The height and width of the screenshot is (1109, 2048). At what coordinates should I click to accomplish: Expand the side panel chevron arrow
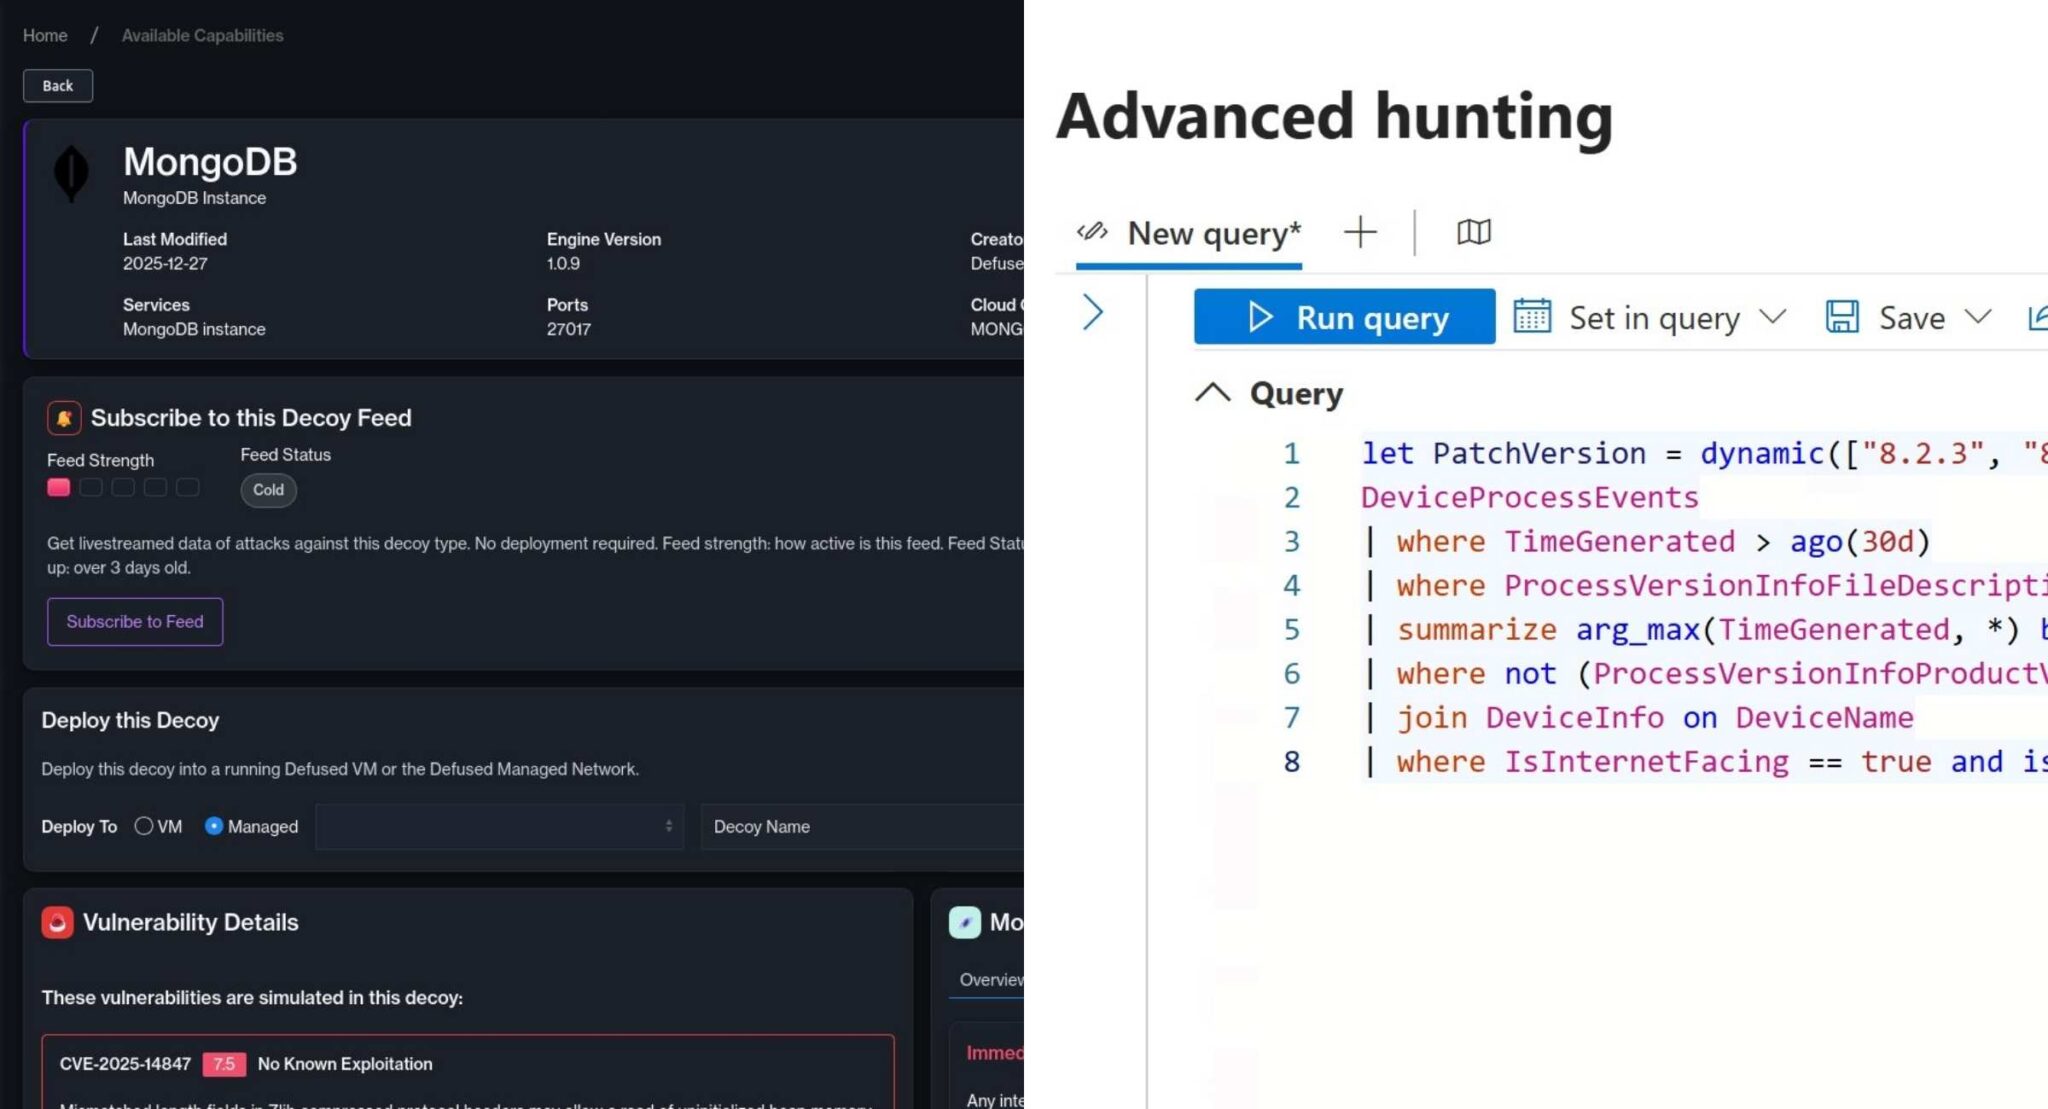tap(1093, 313)
